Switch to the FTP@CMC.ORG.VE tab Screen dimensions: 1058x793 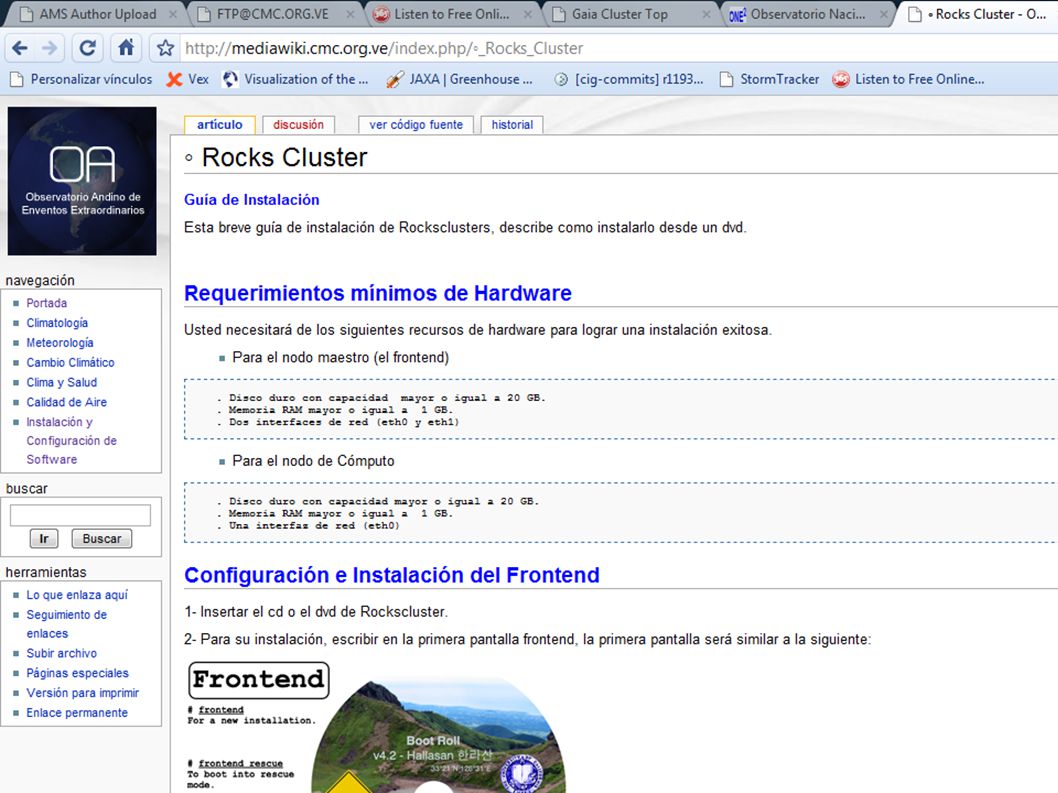tap(273, 14)
